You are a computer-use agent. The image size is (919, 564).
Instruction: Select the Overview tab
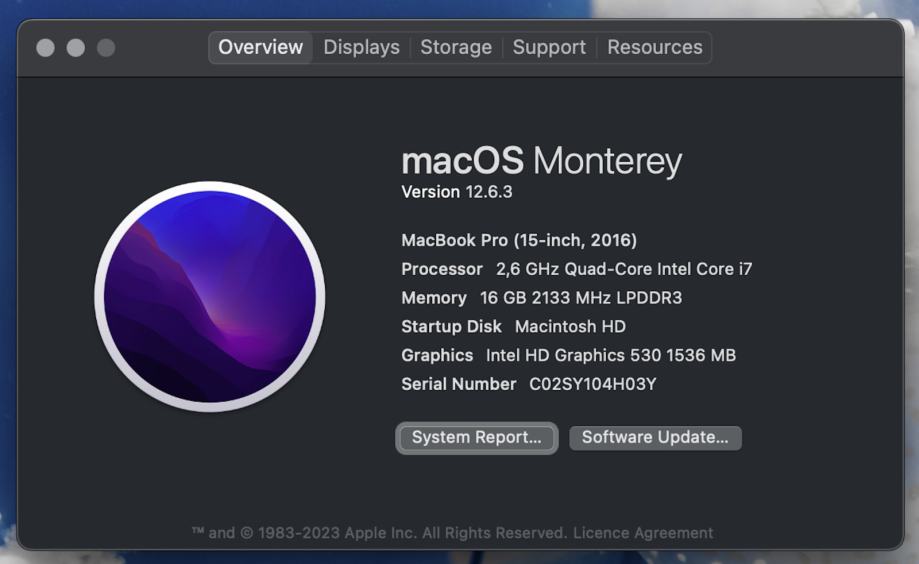(x=260, y=47)
